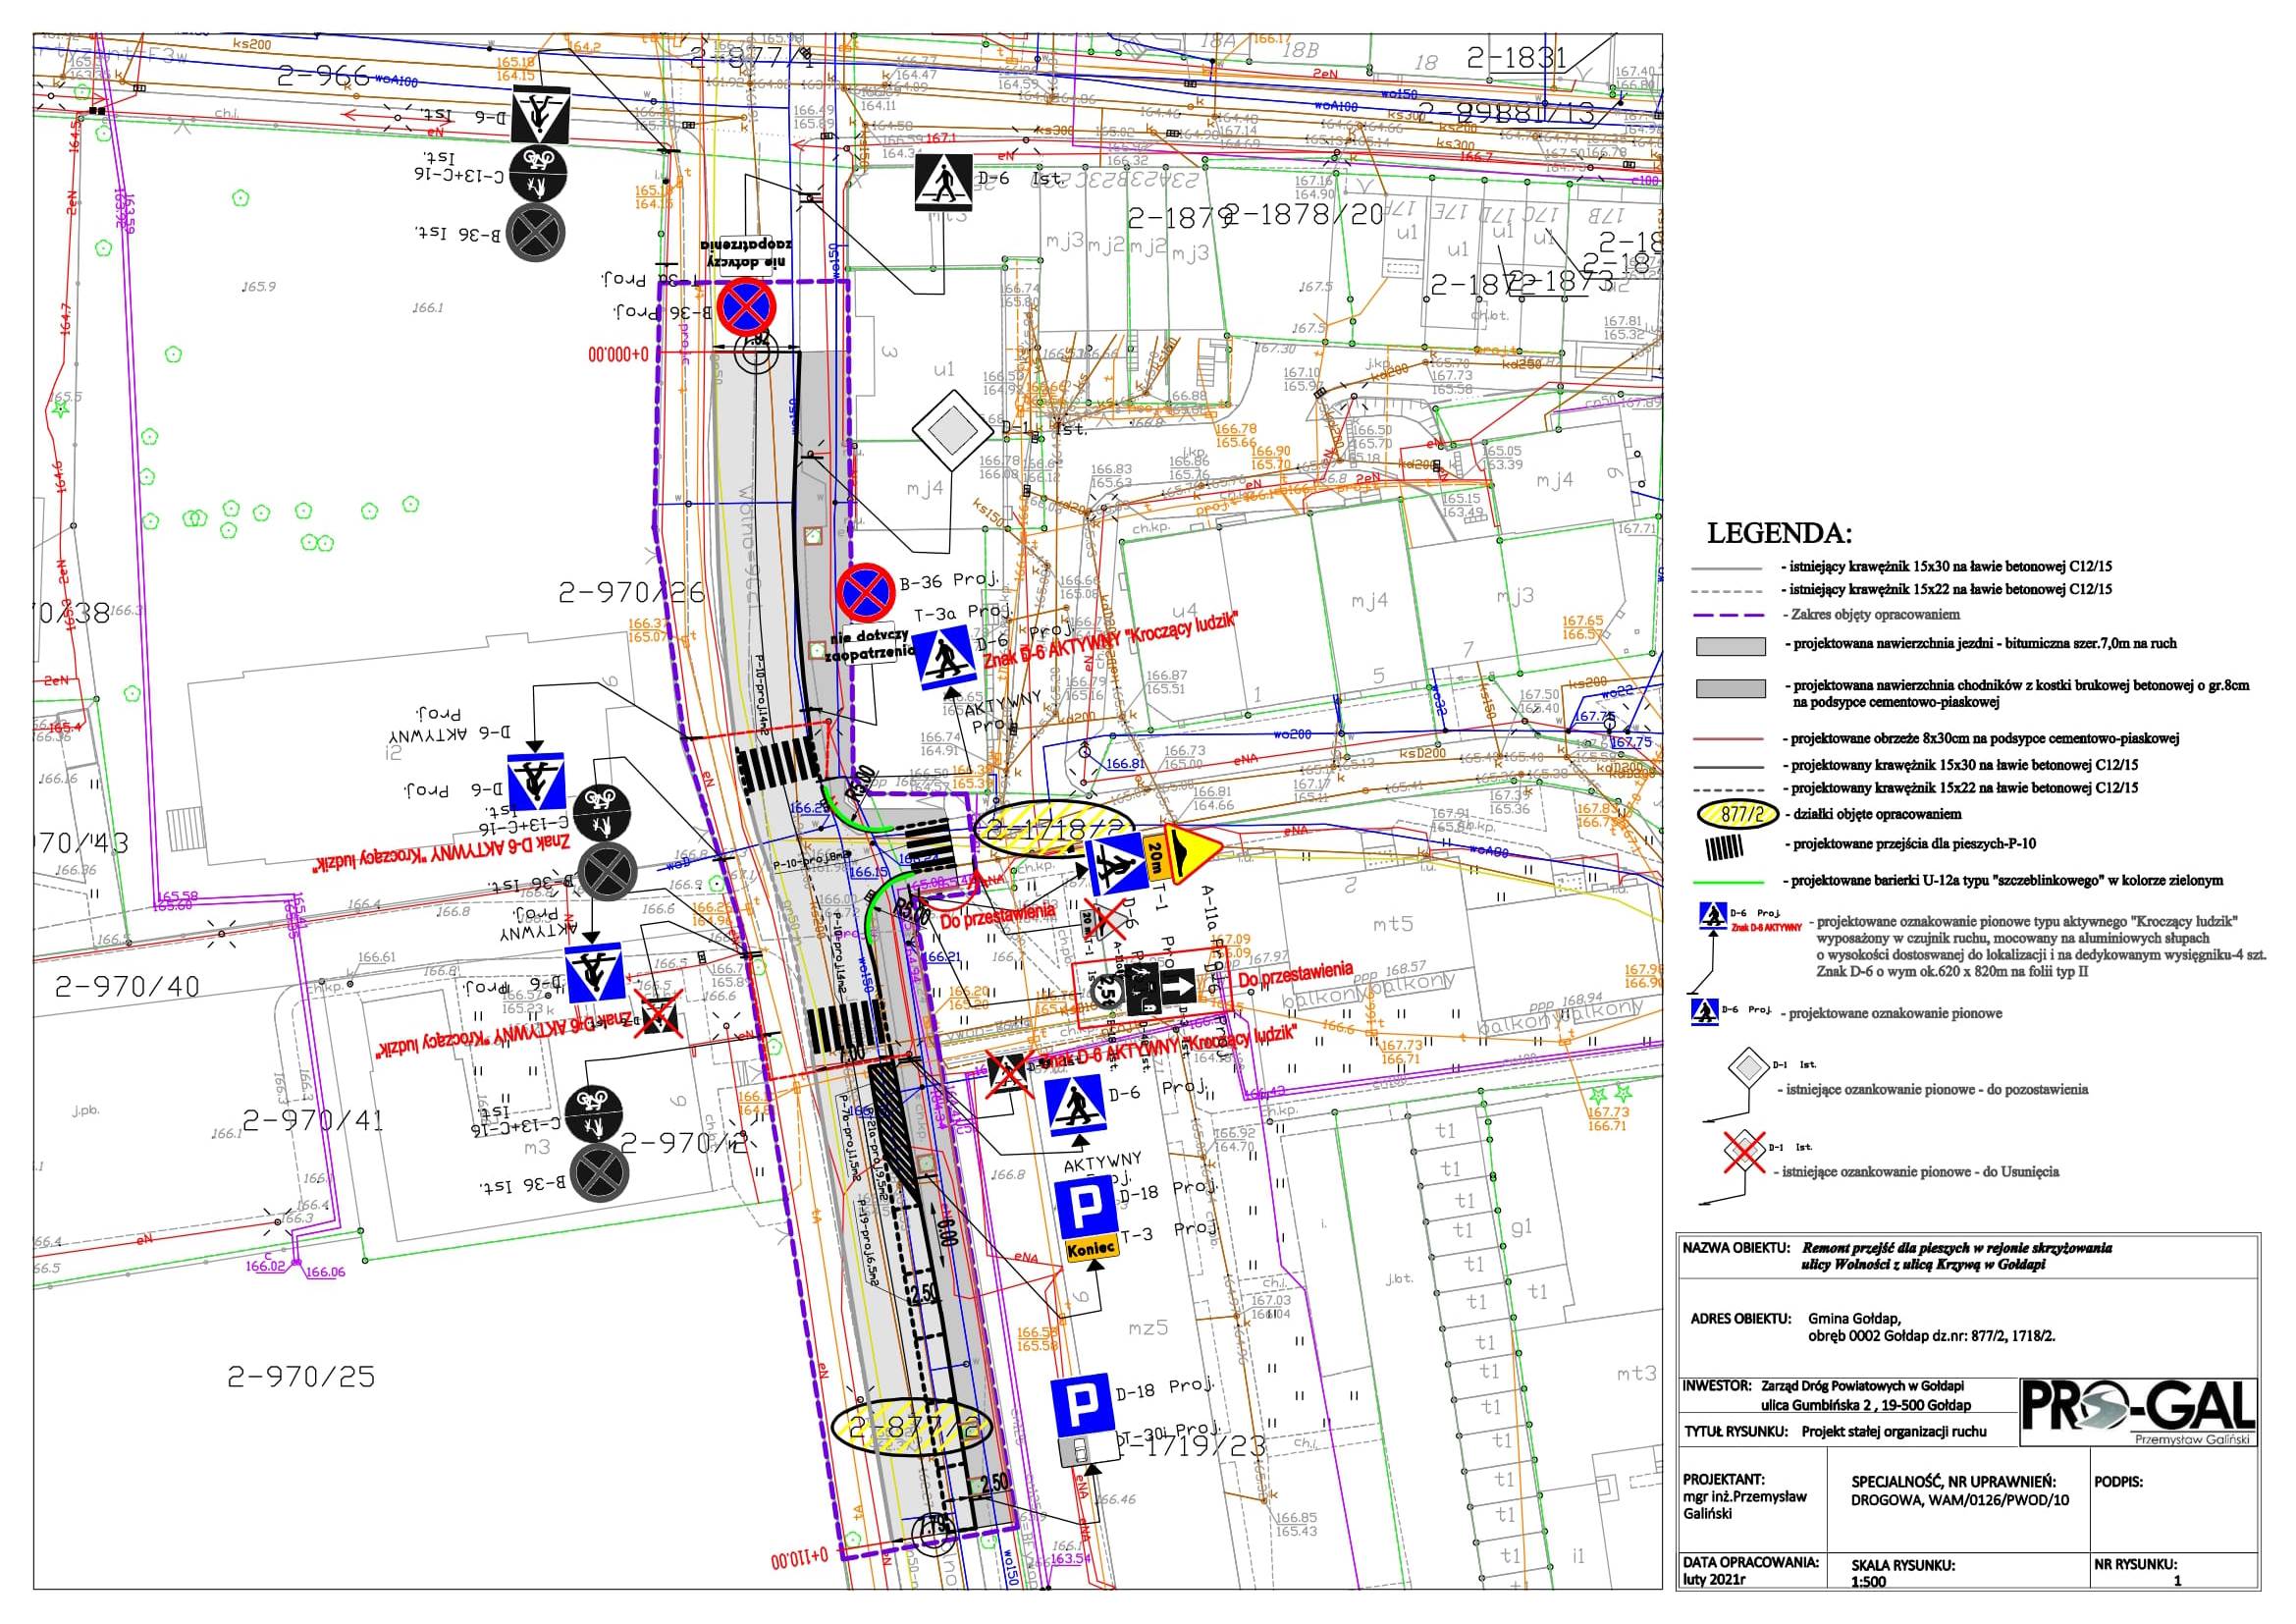The width and height of the screenshot is (2296, 1624).
Task: Click the LEGENDA heading
Action: coord(1779,534)
